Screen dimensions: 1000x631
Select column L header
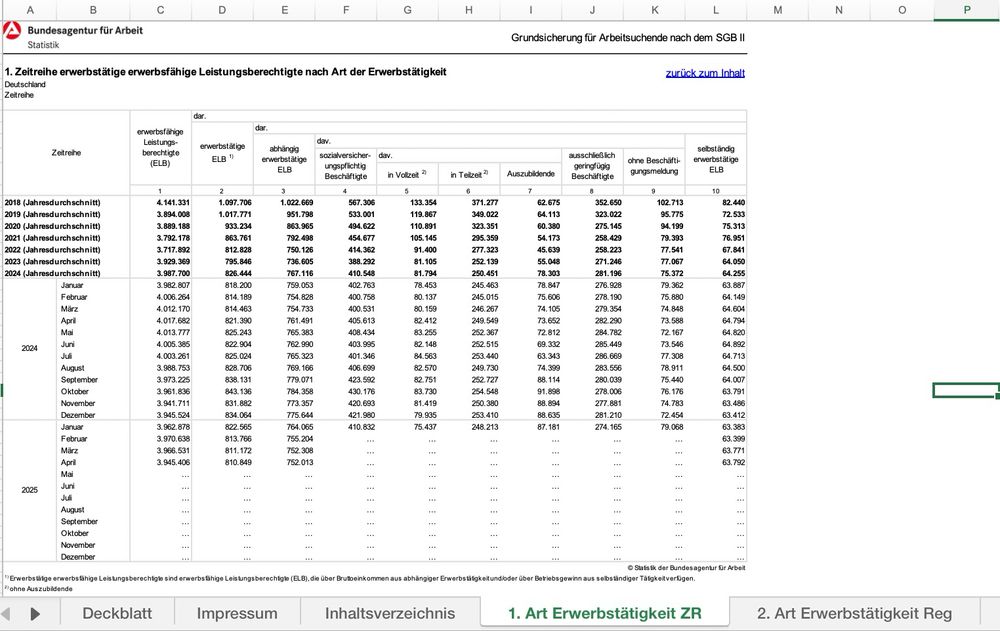tap(716, 10)
